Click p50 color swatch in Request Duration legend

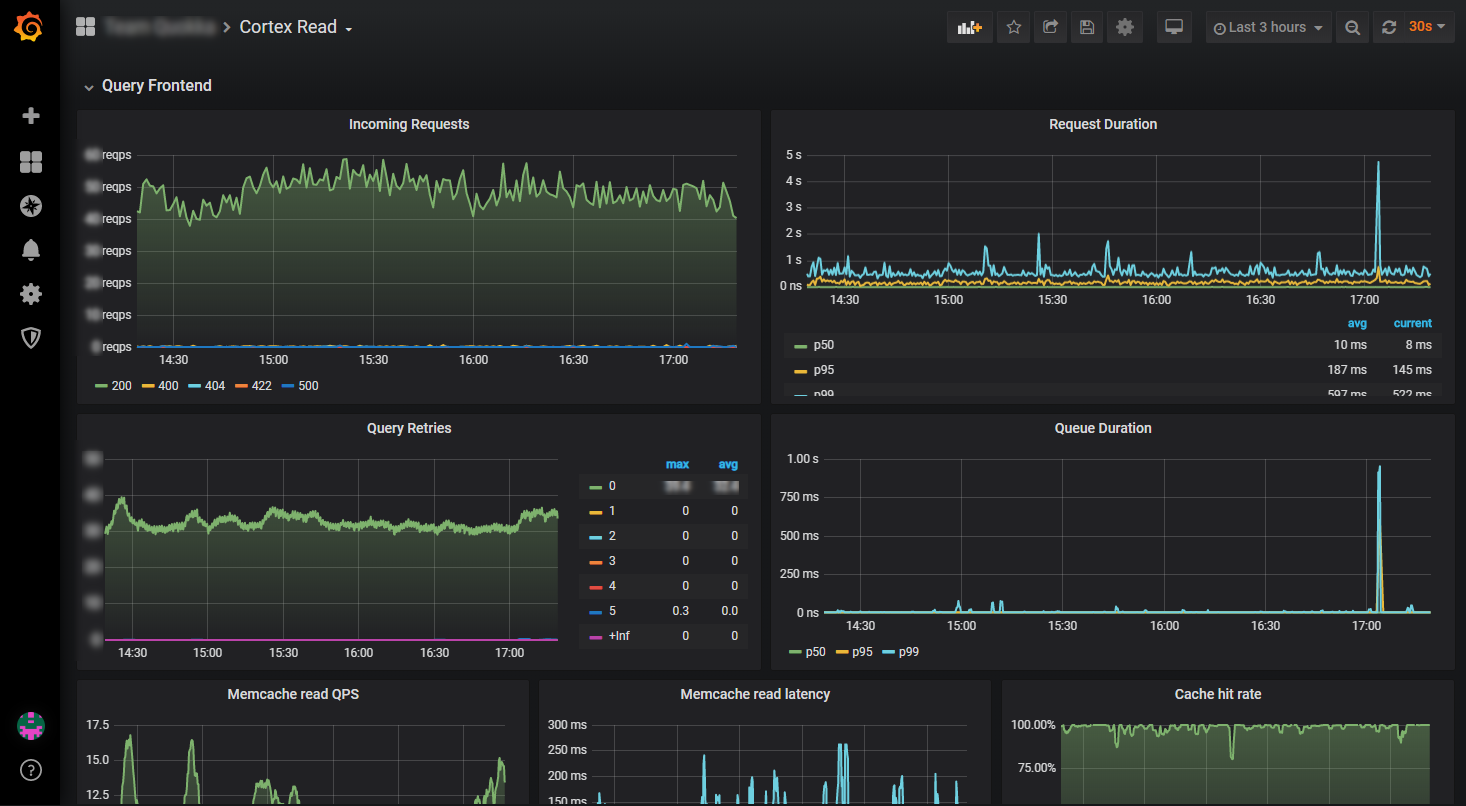[800, 346]
